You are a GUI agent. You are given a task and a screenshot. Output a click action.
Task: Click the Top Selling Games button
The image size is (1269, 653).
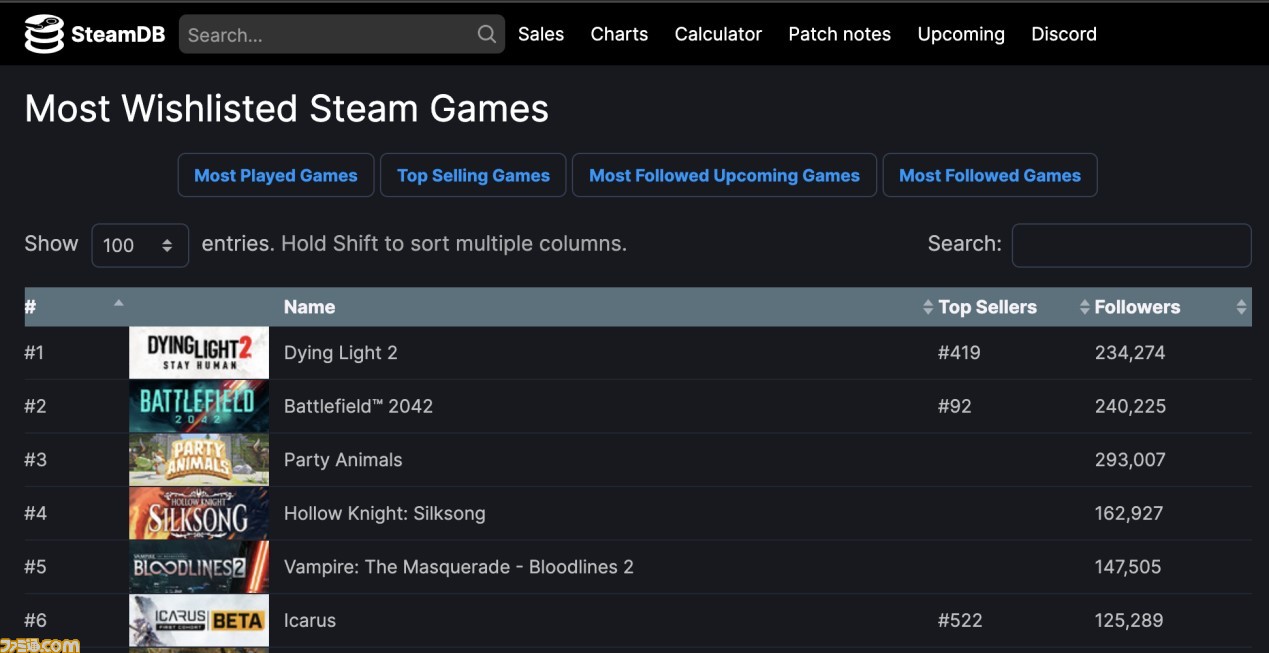pyautogui.click(x=473, y=175)
